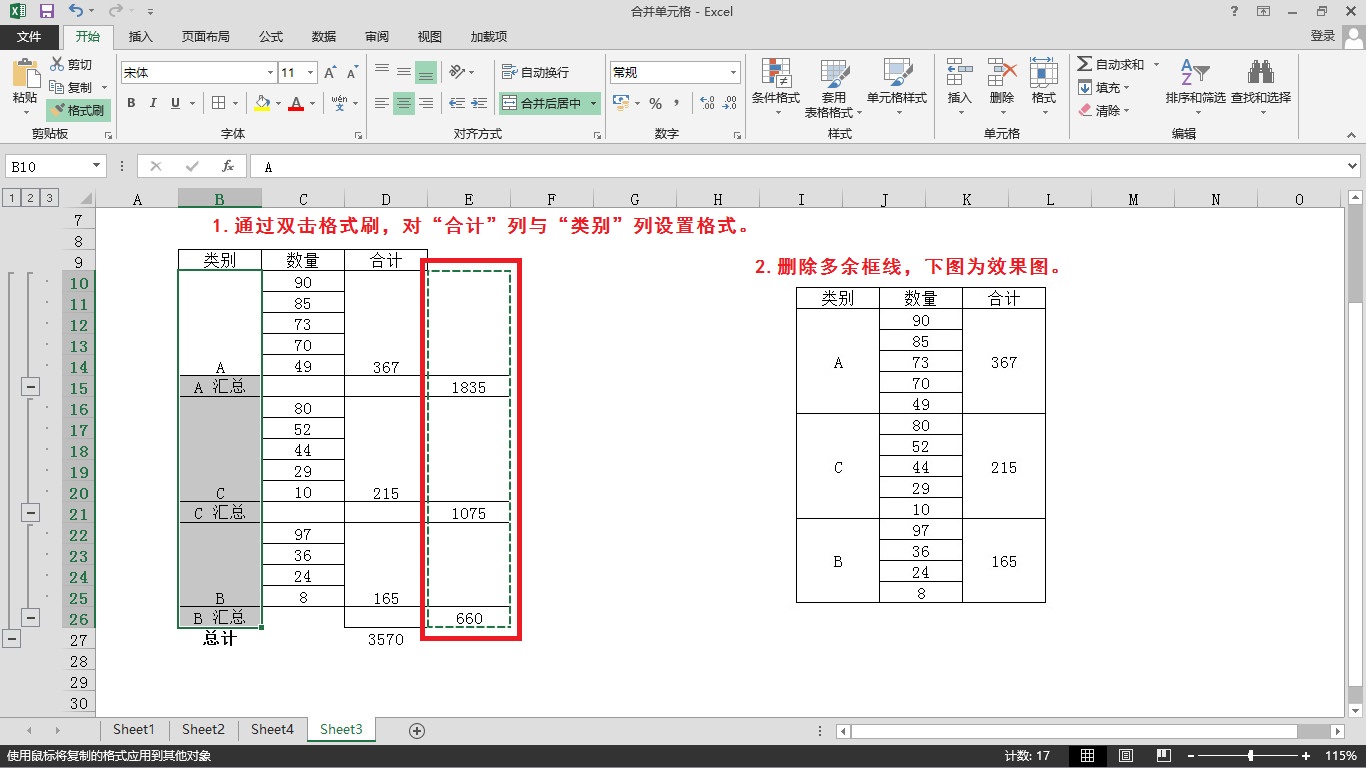Open Cell Styles (单元格样式)

[x=897, y=88]
